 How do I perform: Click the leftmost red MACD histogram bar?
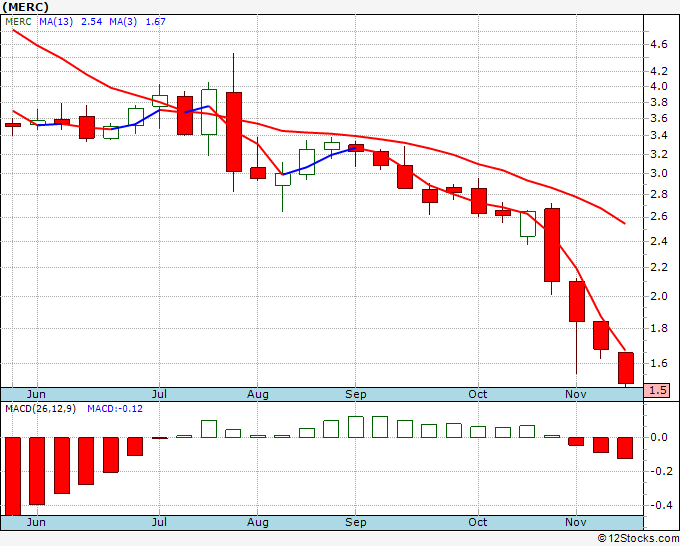(13, 476)
